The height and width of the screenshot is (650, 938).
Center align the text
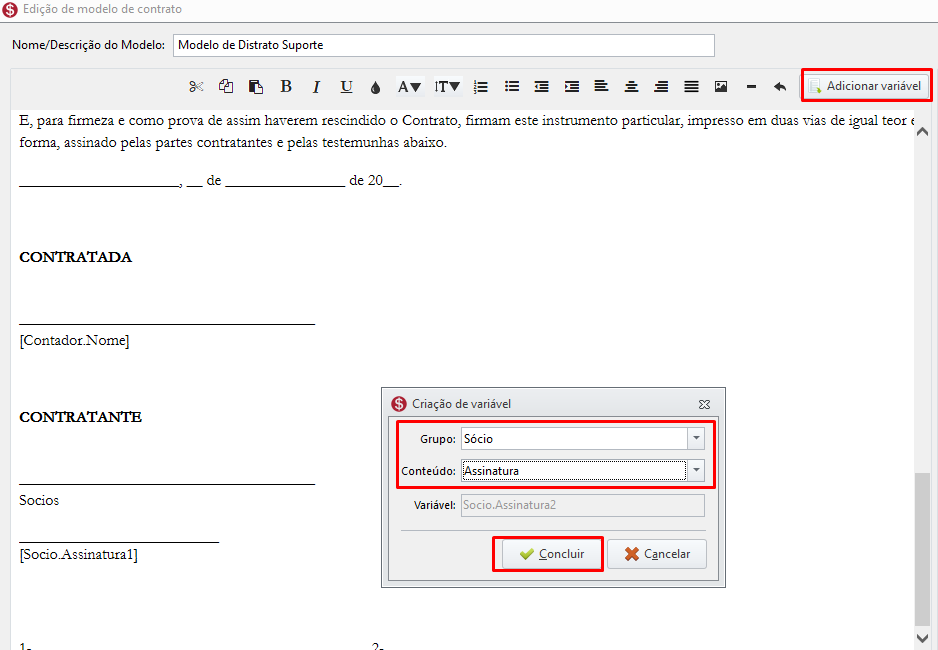pos(631,87)
